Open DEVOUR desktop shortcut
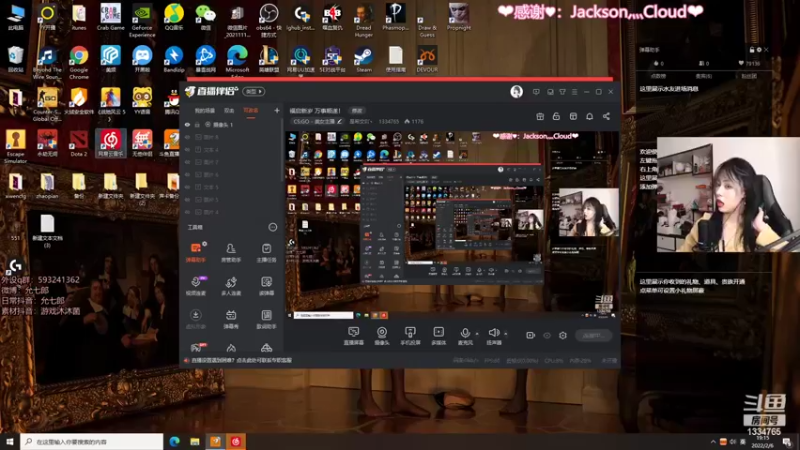The image size is (800, 450). click(427, 59)
